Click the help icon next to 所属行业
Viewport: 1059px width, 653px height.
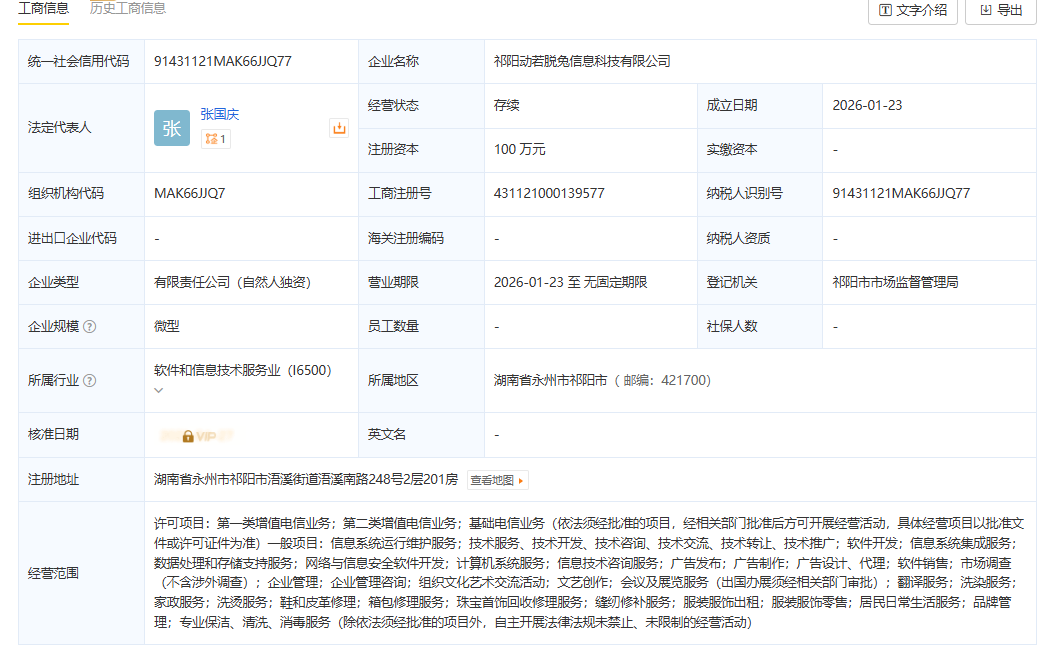pos(89,381)
